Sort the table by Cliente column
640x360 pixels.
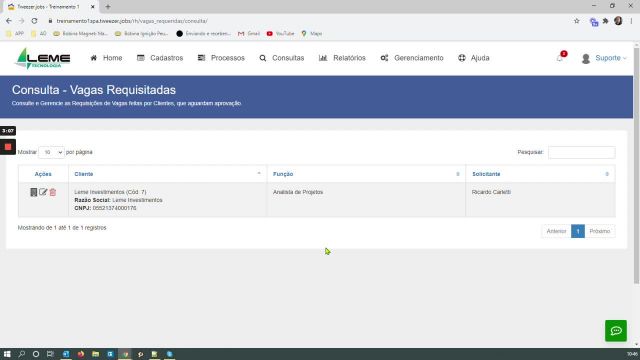tap(167, 174)
